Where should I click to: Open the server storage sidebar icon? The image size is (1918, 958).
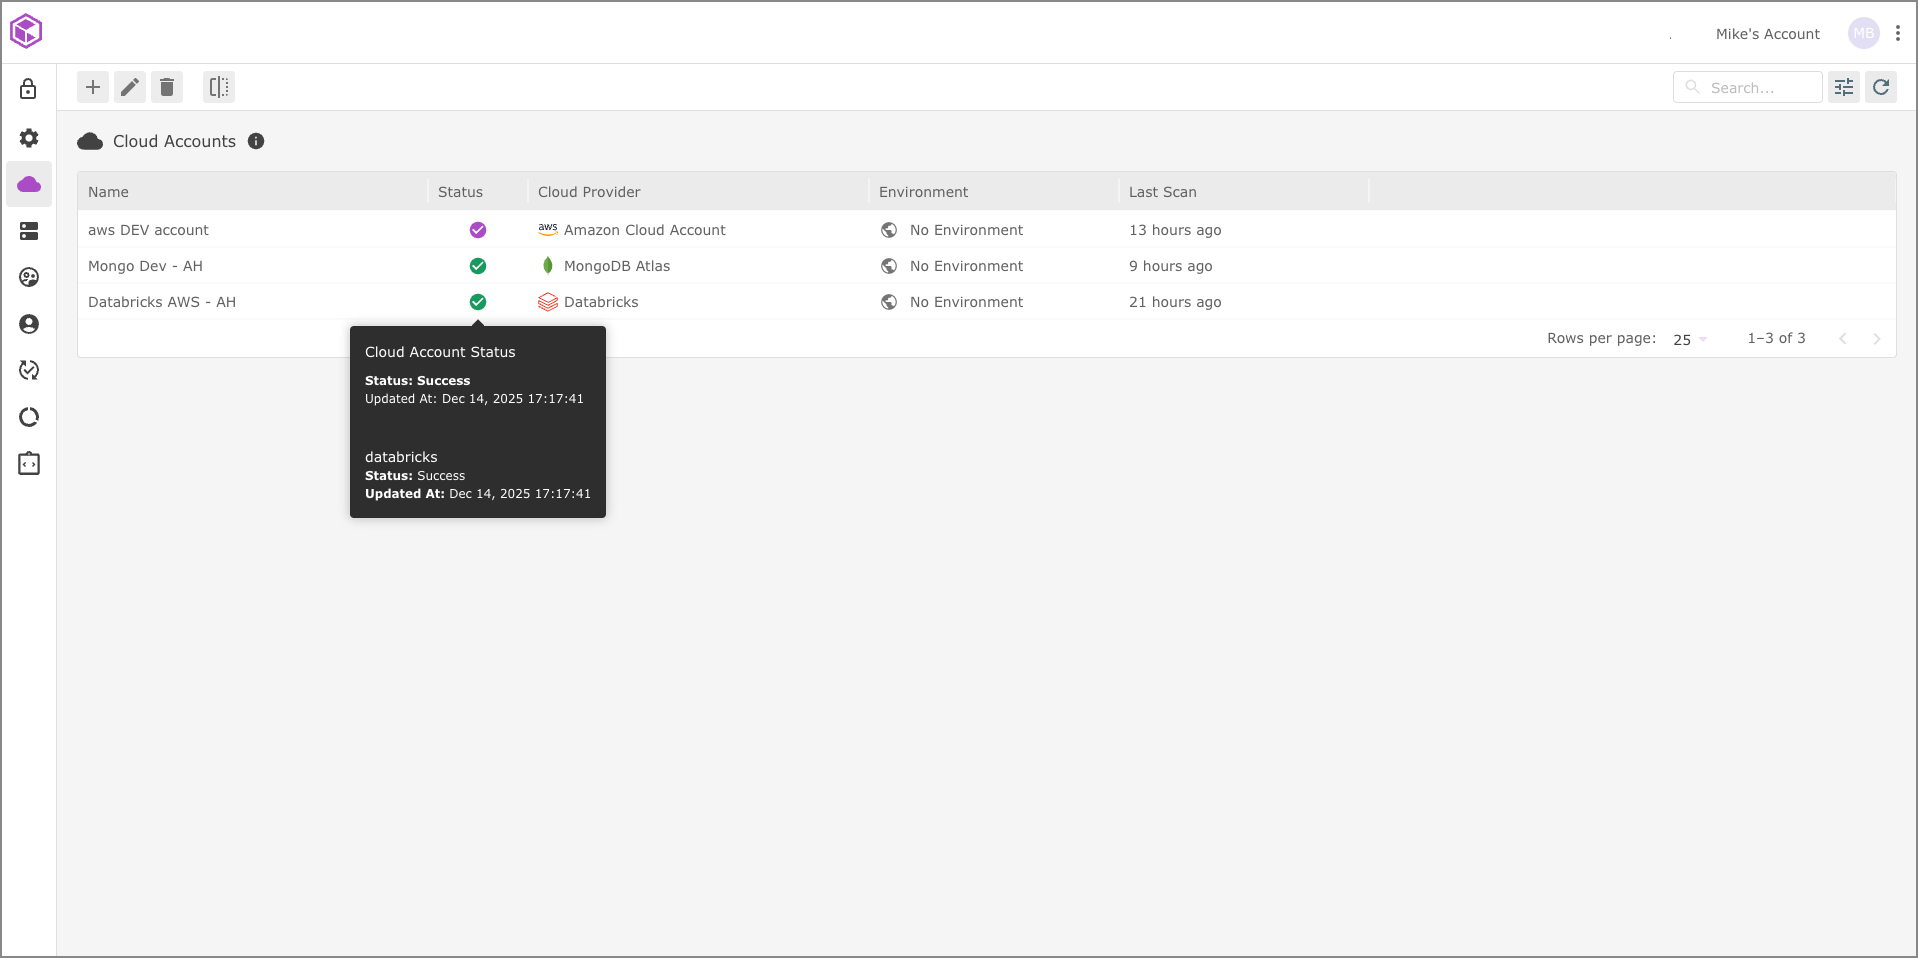click(29, 231)
